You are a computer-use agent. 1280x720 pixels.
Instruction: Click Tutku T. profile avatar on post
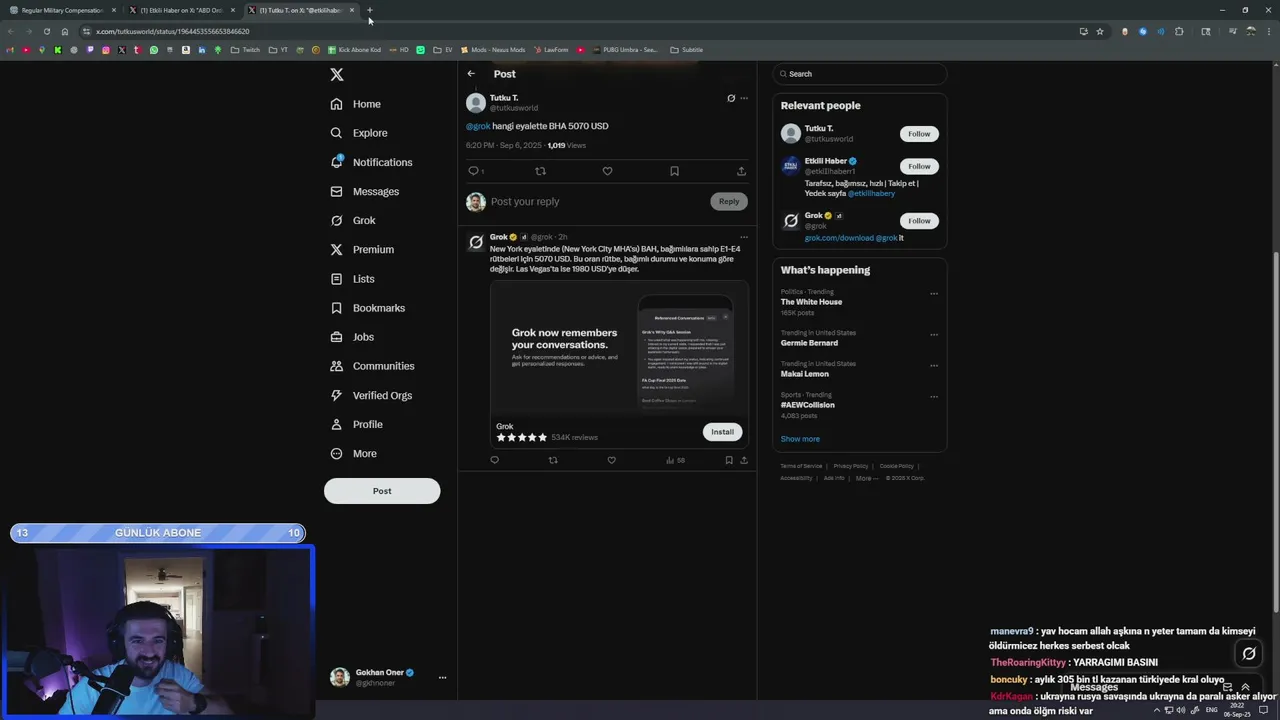476,103
